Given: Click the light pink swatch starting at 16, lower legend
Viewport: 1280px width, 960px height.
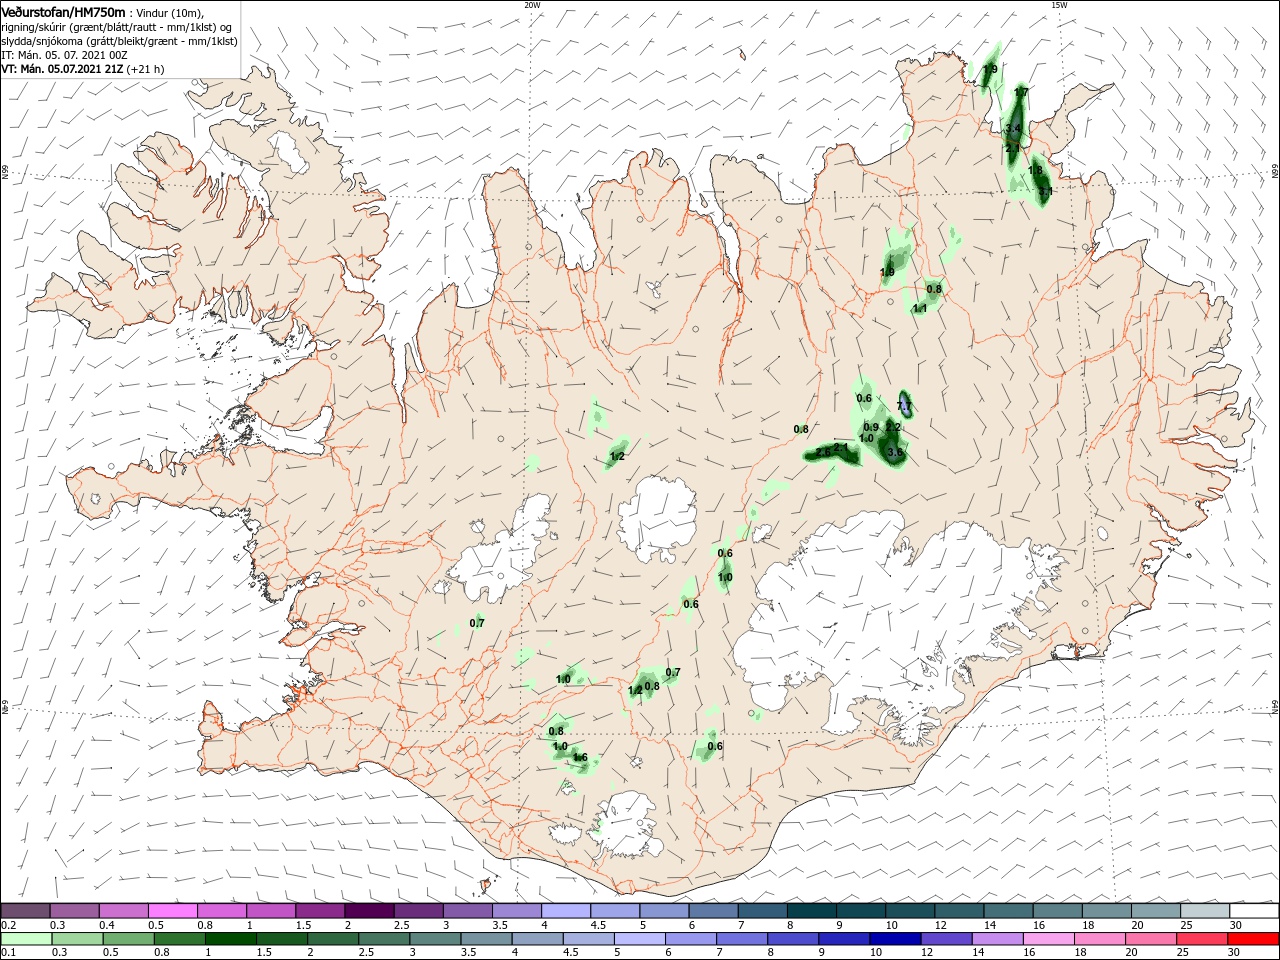Looking at the screenshot, I should tap(1049, 939).
